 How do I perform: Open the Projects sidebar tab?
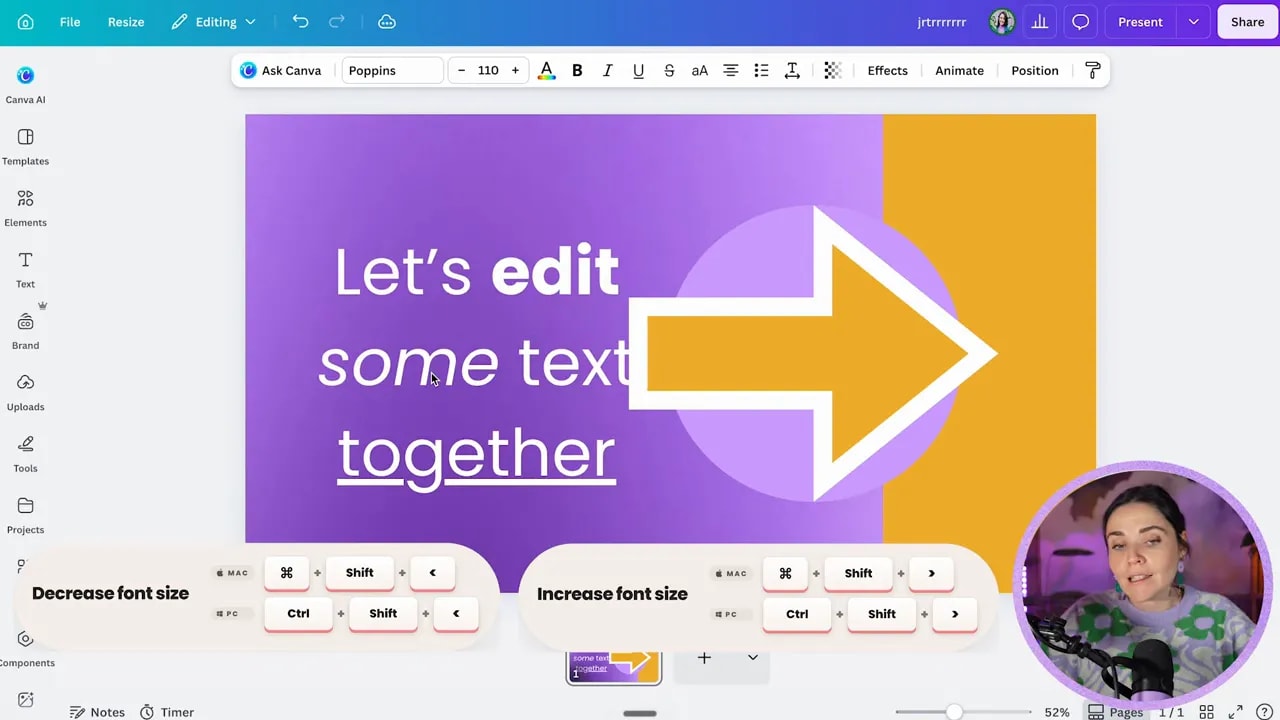pyautogui.click(x=25, y=515)
